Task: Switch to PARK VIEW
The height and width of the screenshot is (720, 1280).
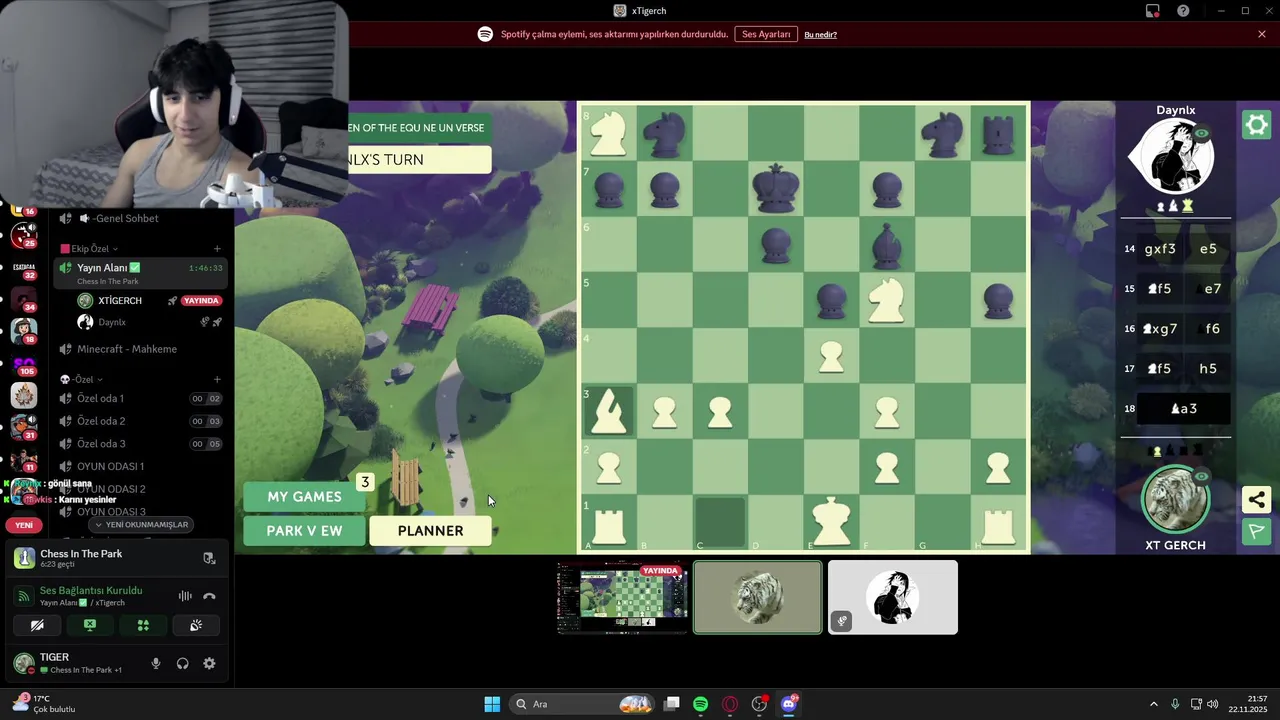Action: pos(304,531)
